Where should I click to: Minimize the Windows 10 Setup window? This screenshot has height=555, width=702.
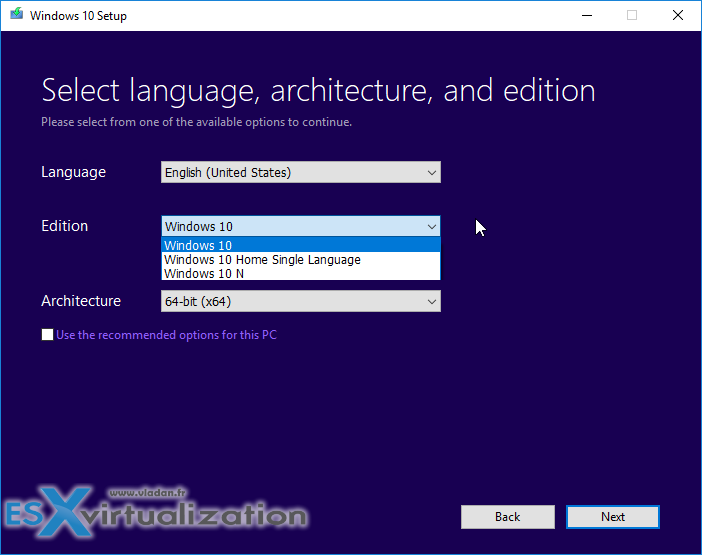click(585, 15)
